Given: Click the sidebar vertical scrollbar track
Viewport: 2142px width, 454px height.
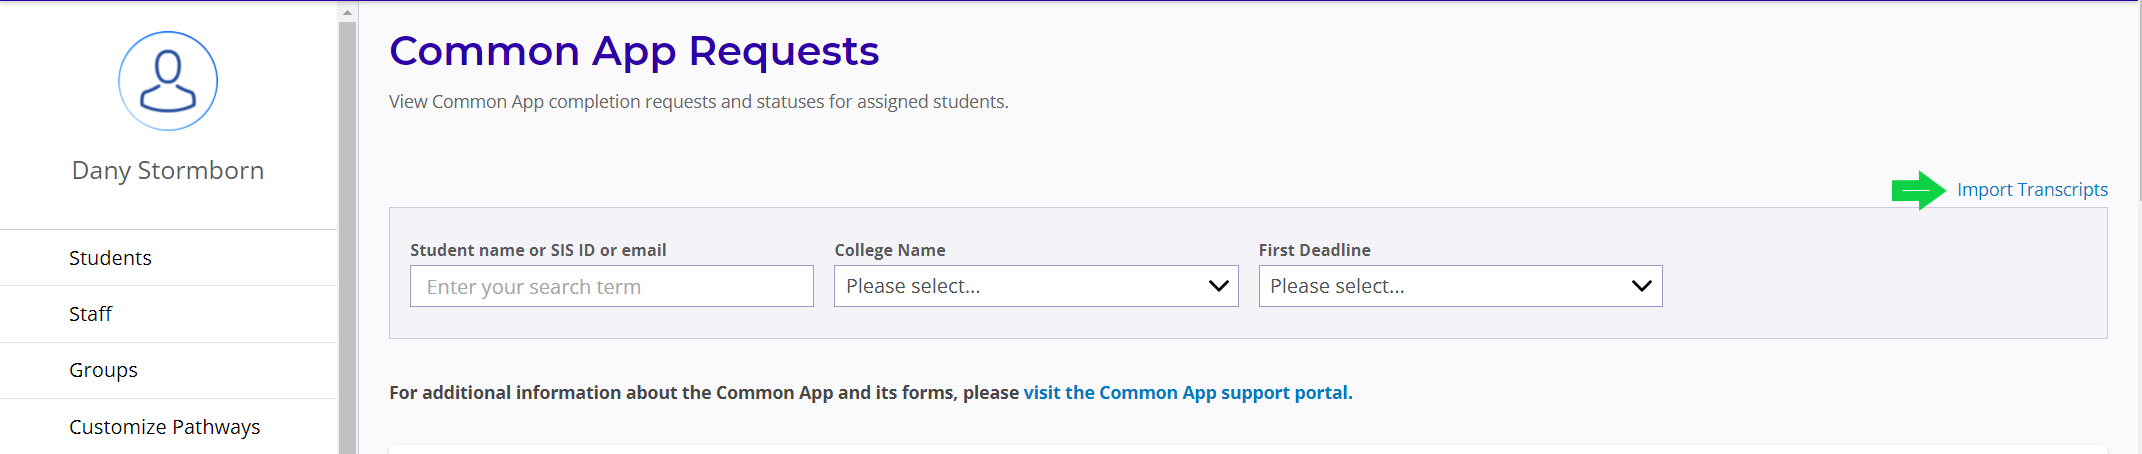Looking at the screenshot, I should coord(347,240).
